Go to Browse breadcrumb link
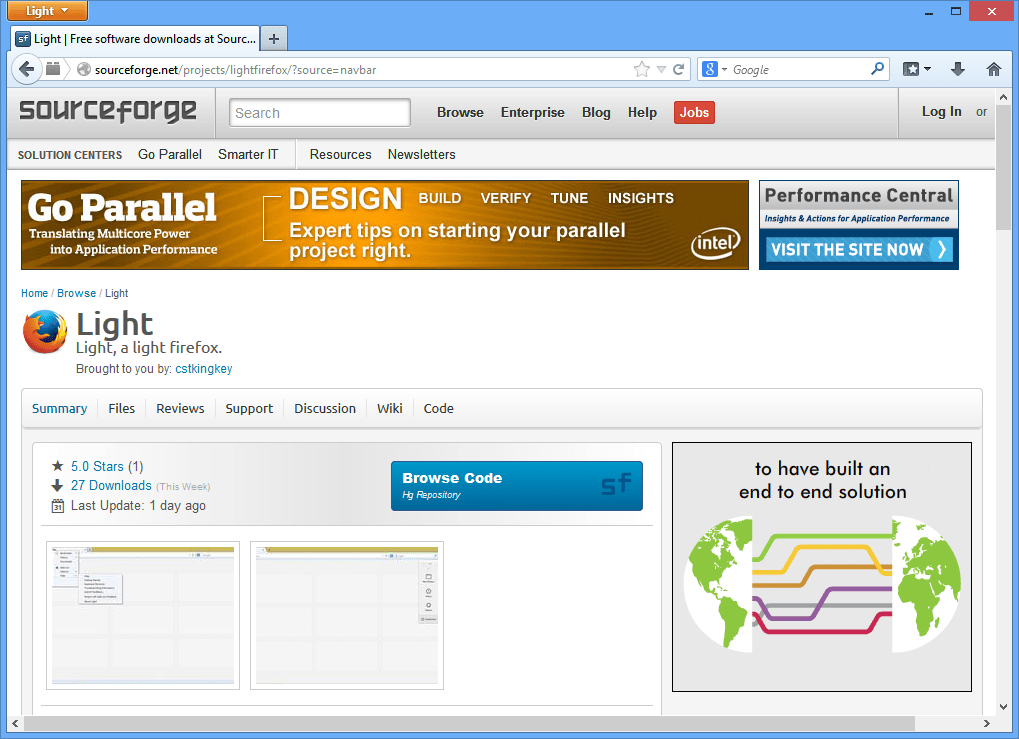The image size is (1019, 739). pyautogui.click(x=77, y=293)
